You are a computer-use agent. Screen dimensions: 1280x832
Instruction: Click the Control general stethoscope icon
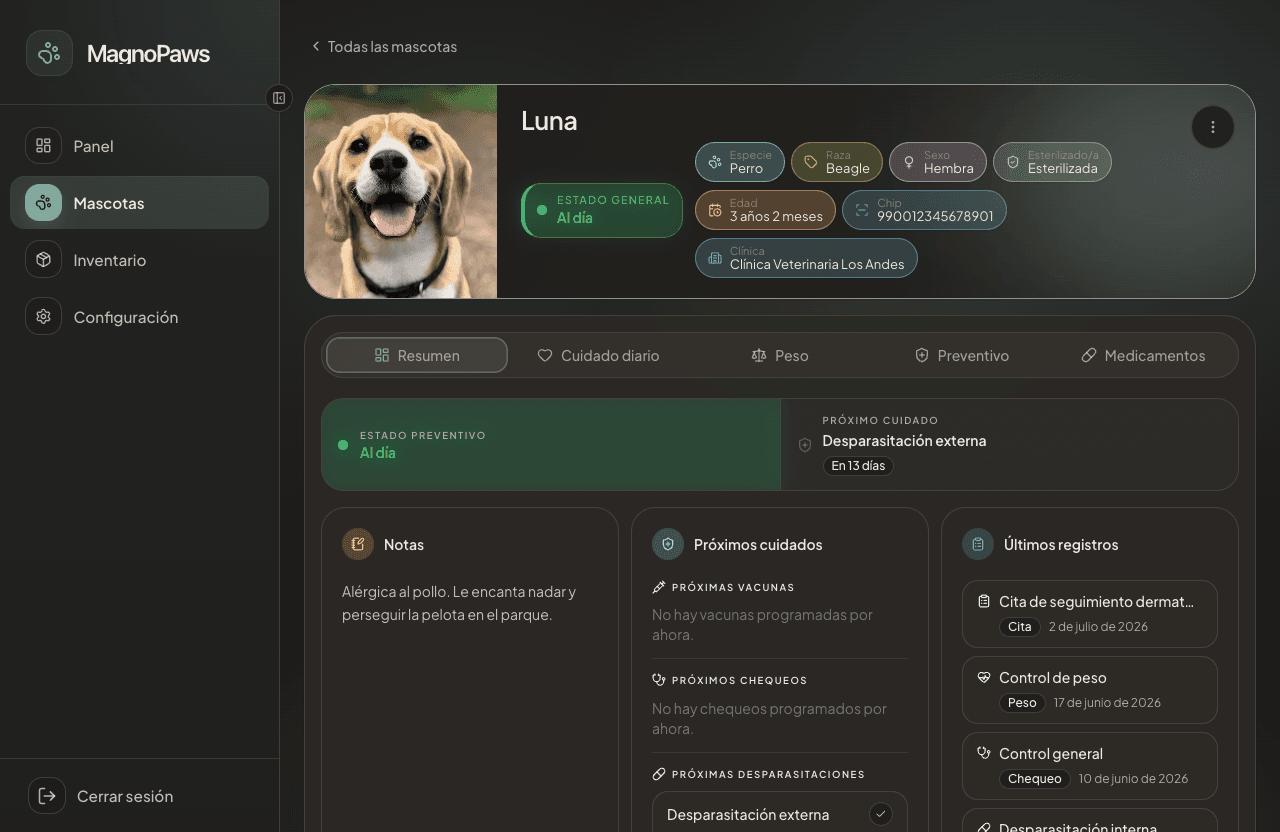coord(984,753)
